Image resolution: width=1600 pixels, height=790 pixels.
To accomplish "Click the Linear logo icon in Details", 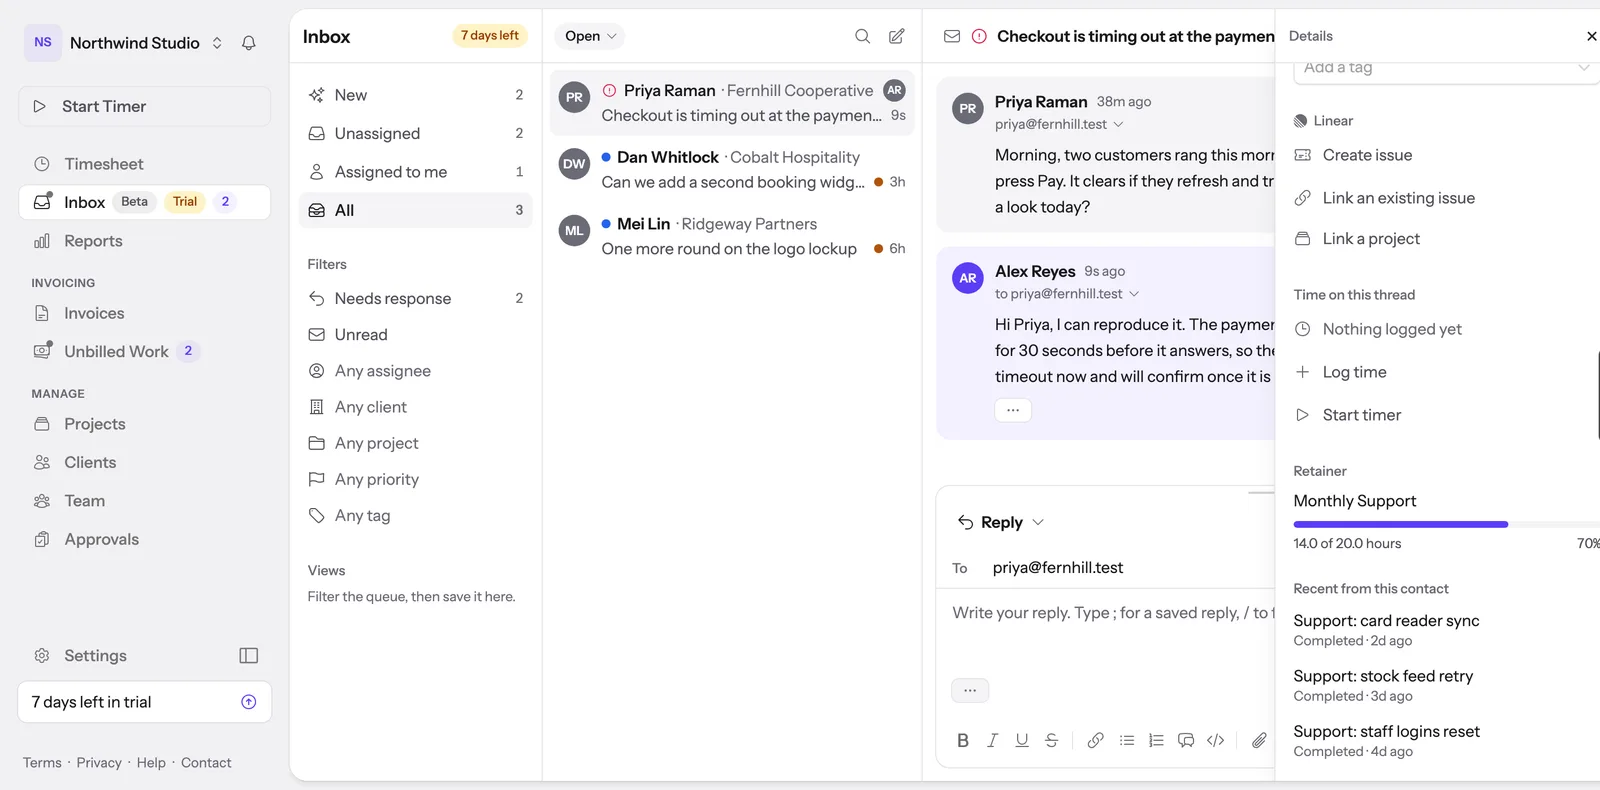I will [x=1300, y=121].
